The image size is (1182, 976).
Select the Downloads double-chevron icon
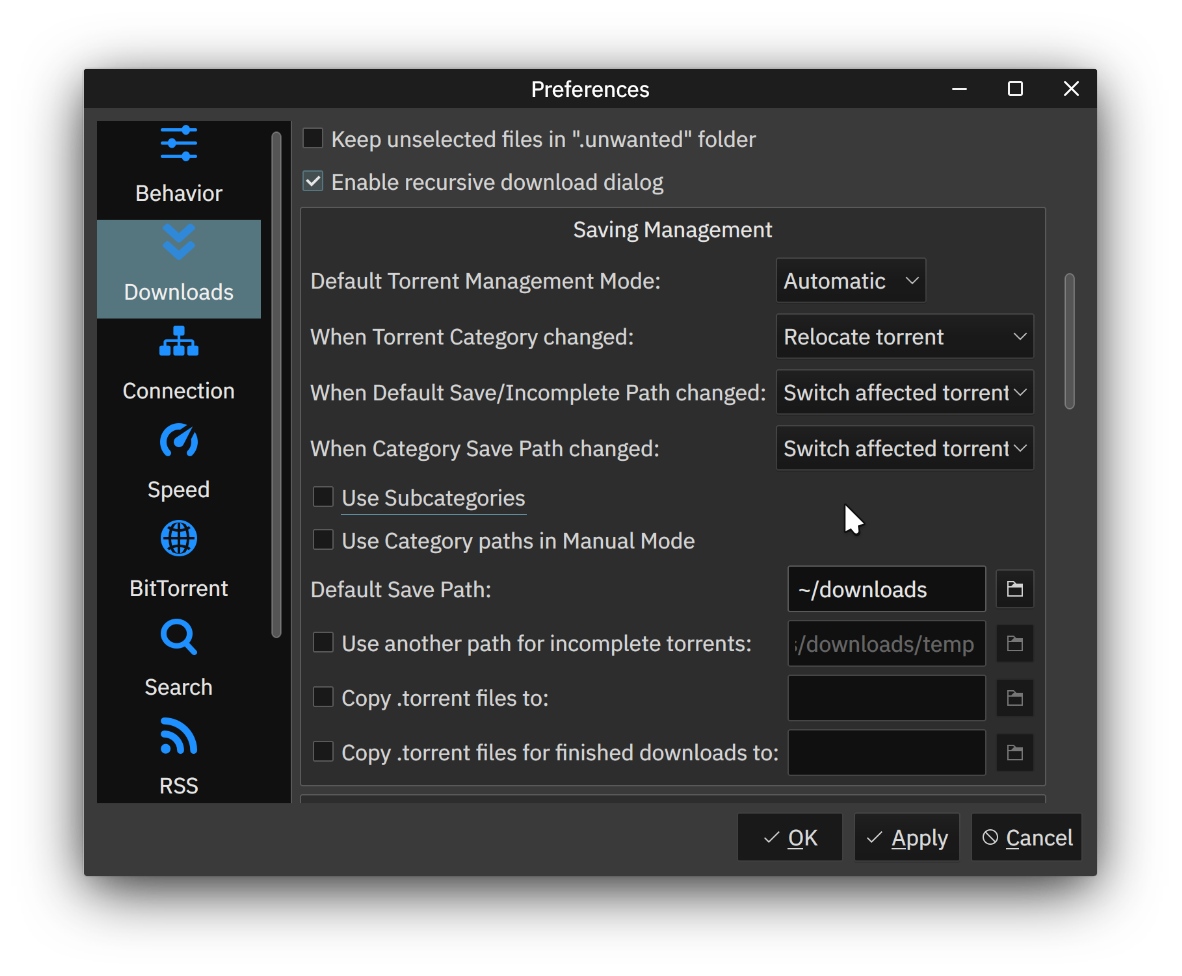pos(179,242)
